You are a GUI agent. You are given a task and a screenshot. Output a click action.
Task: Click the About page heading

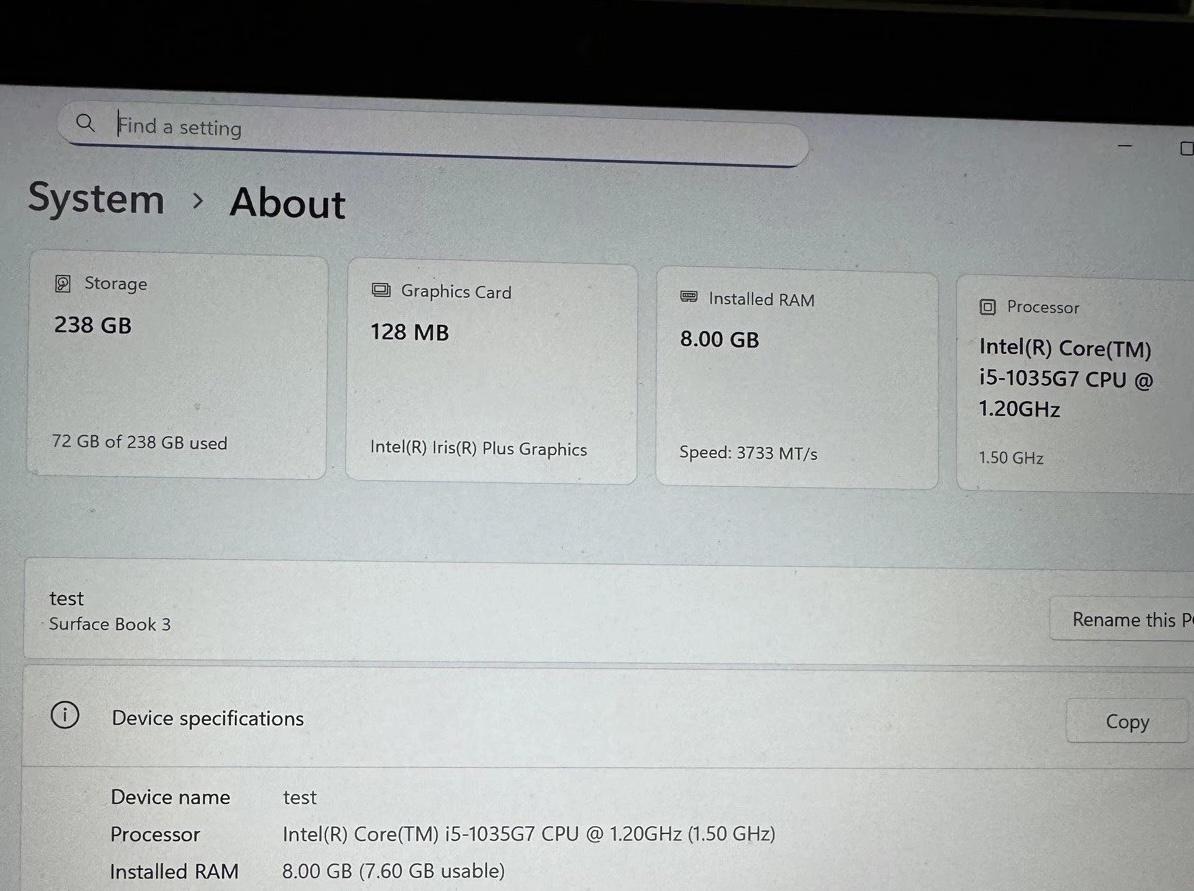288,203
